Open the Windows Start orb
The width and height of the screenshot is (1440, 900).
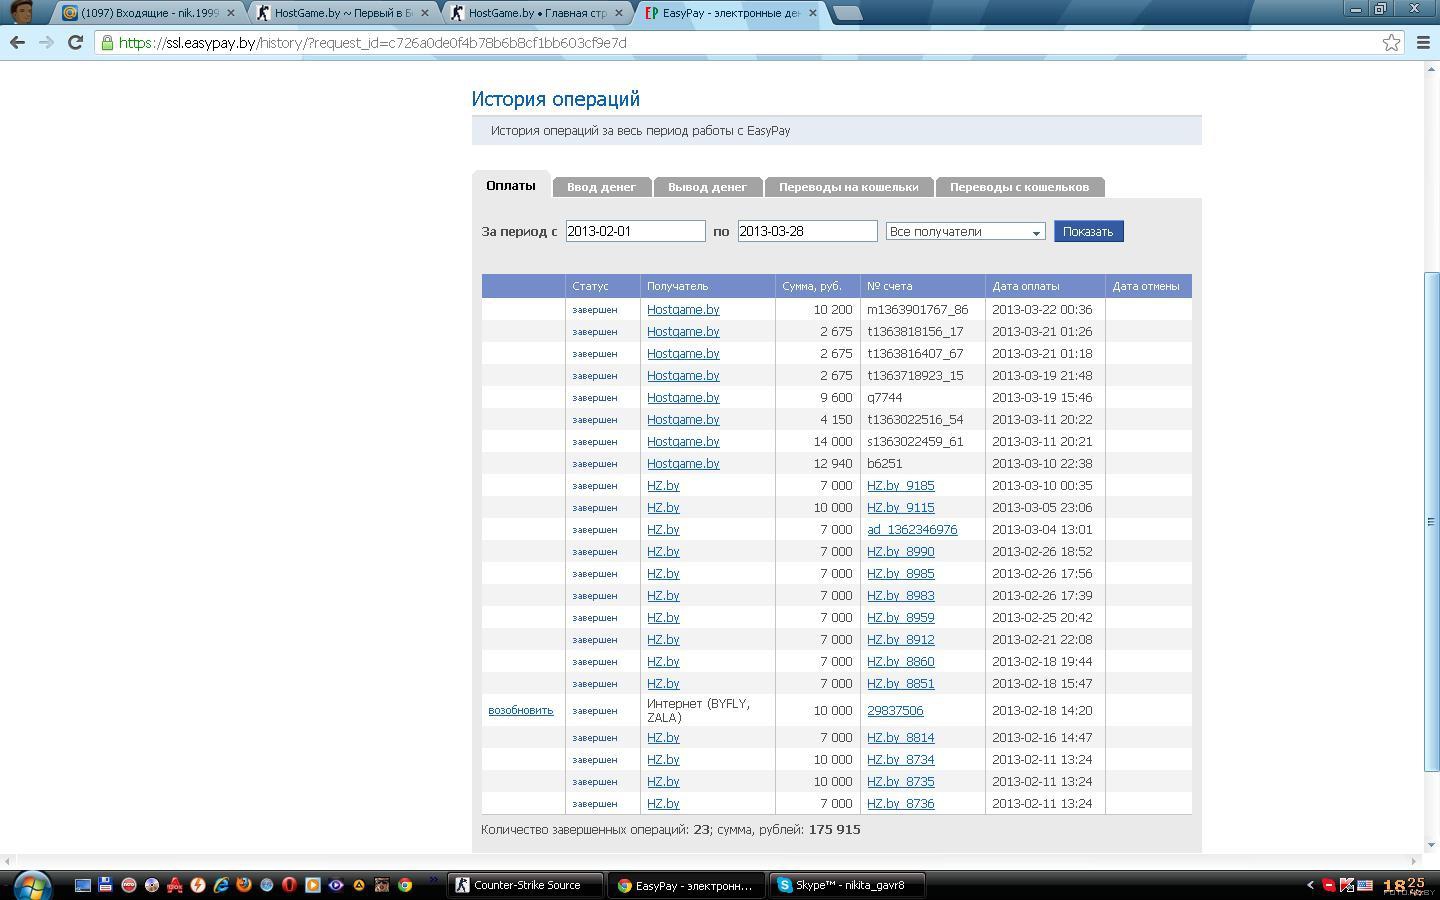[33, 885]
